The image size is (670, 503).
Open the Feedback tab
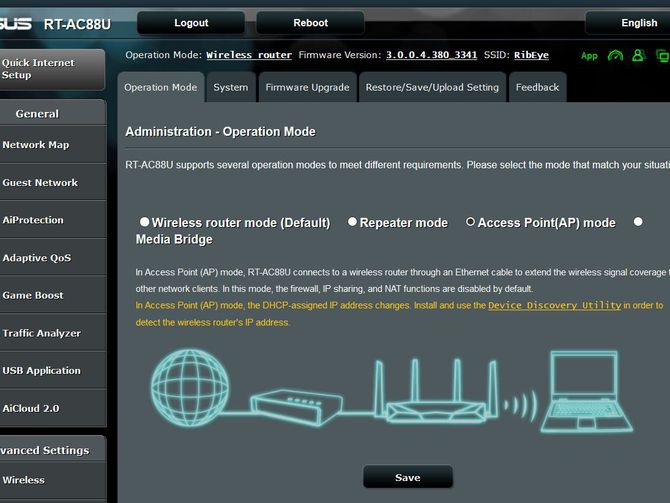coord(537,87)
